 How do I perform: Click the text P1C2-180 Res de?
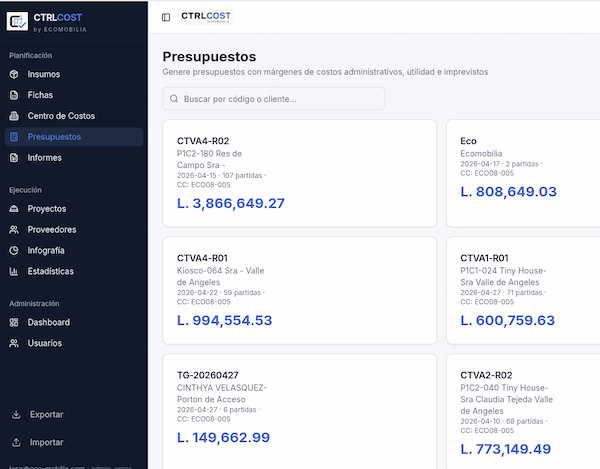pyautogui.click(x=209, y=154)
